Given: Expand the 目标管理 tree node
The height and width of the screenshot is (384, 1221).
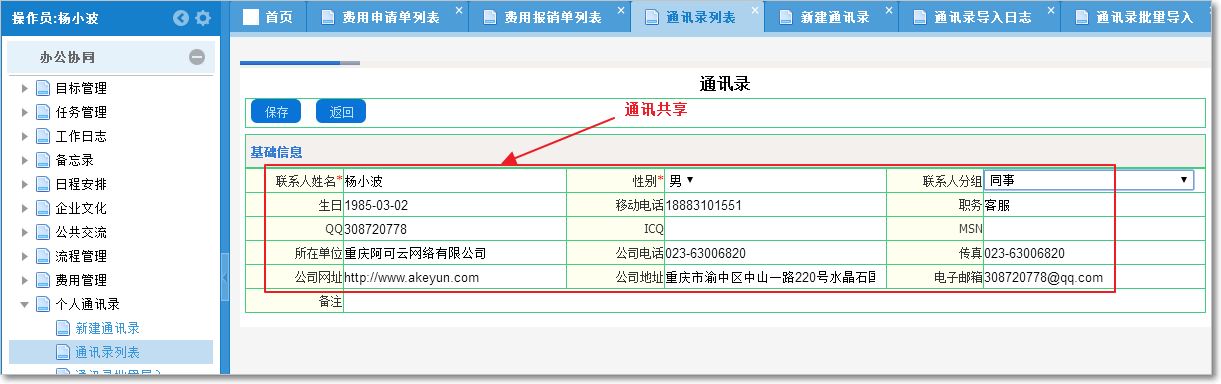Looking at the screenshot, I should tap(25, 88).
